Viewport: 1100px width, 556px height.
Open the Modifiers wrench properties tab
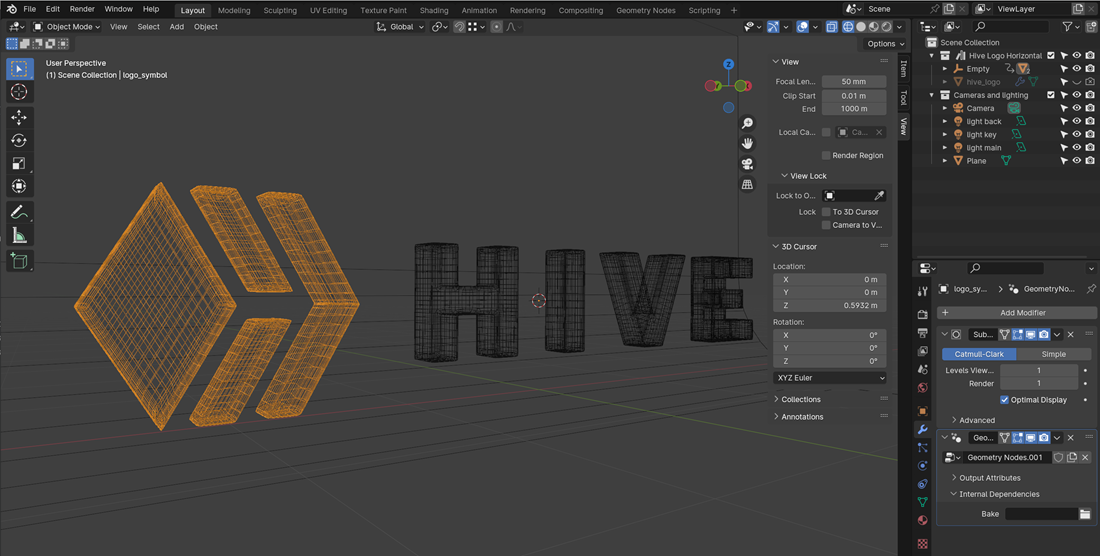pos(923,429)
